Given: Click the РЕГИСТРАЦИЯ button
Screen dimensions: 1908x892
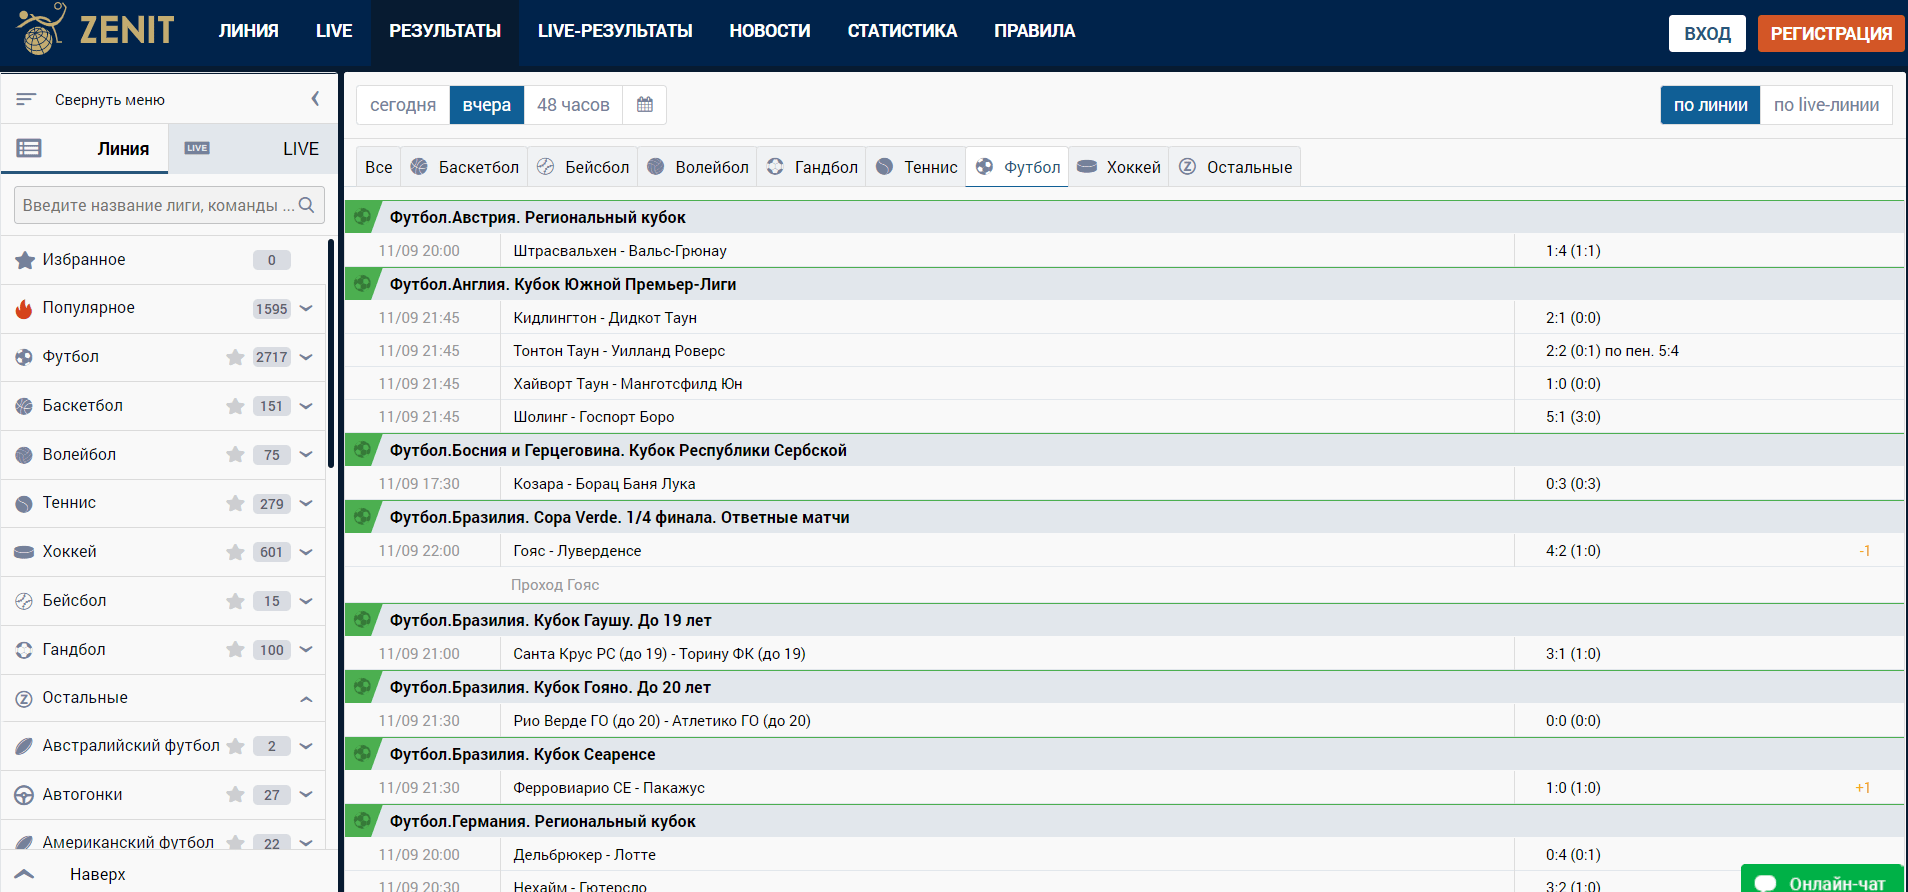Looking at the screenshot, I should pos(1831,33).
